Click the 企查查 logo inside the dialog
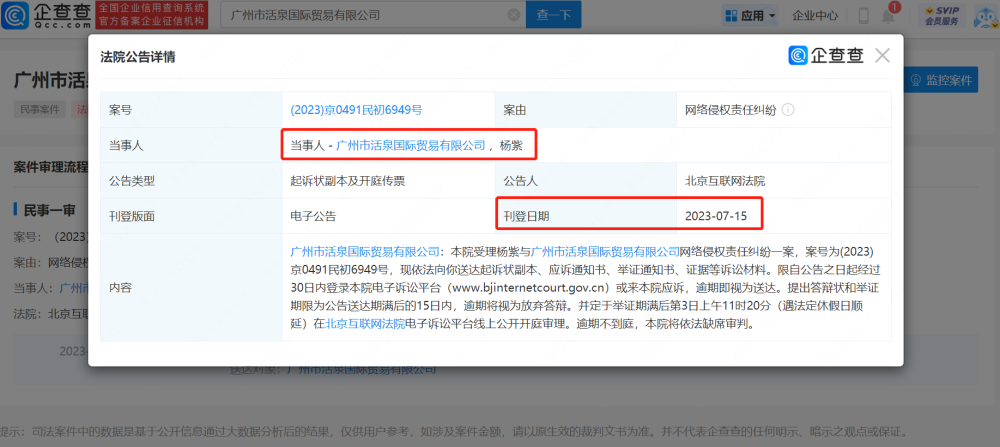This screenshot has width=1000, height=447. [826, 56]
